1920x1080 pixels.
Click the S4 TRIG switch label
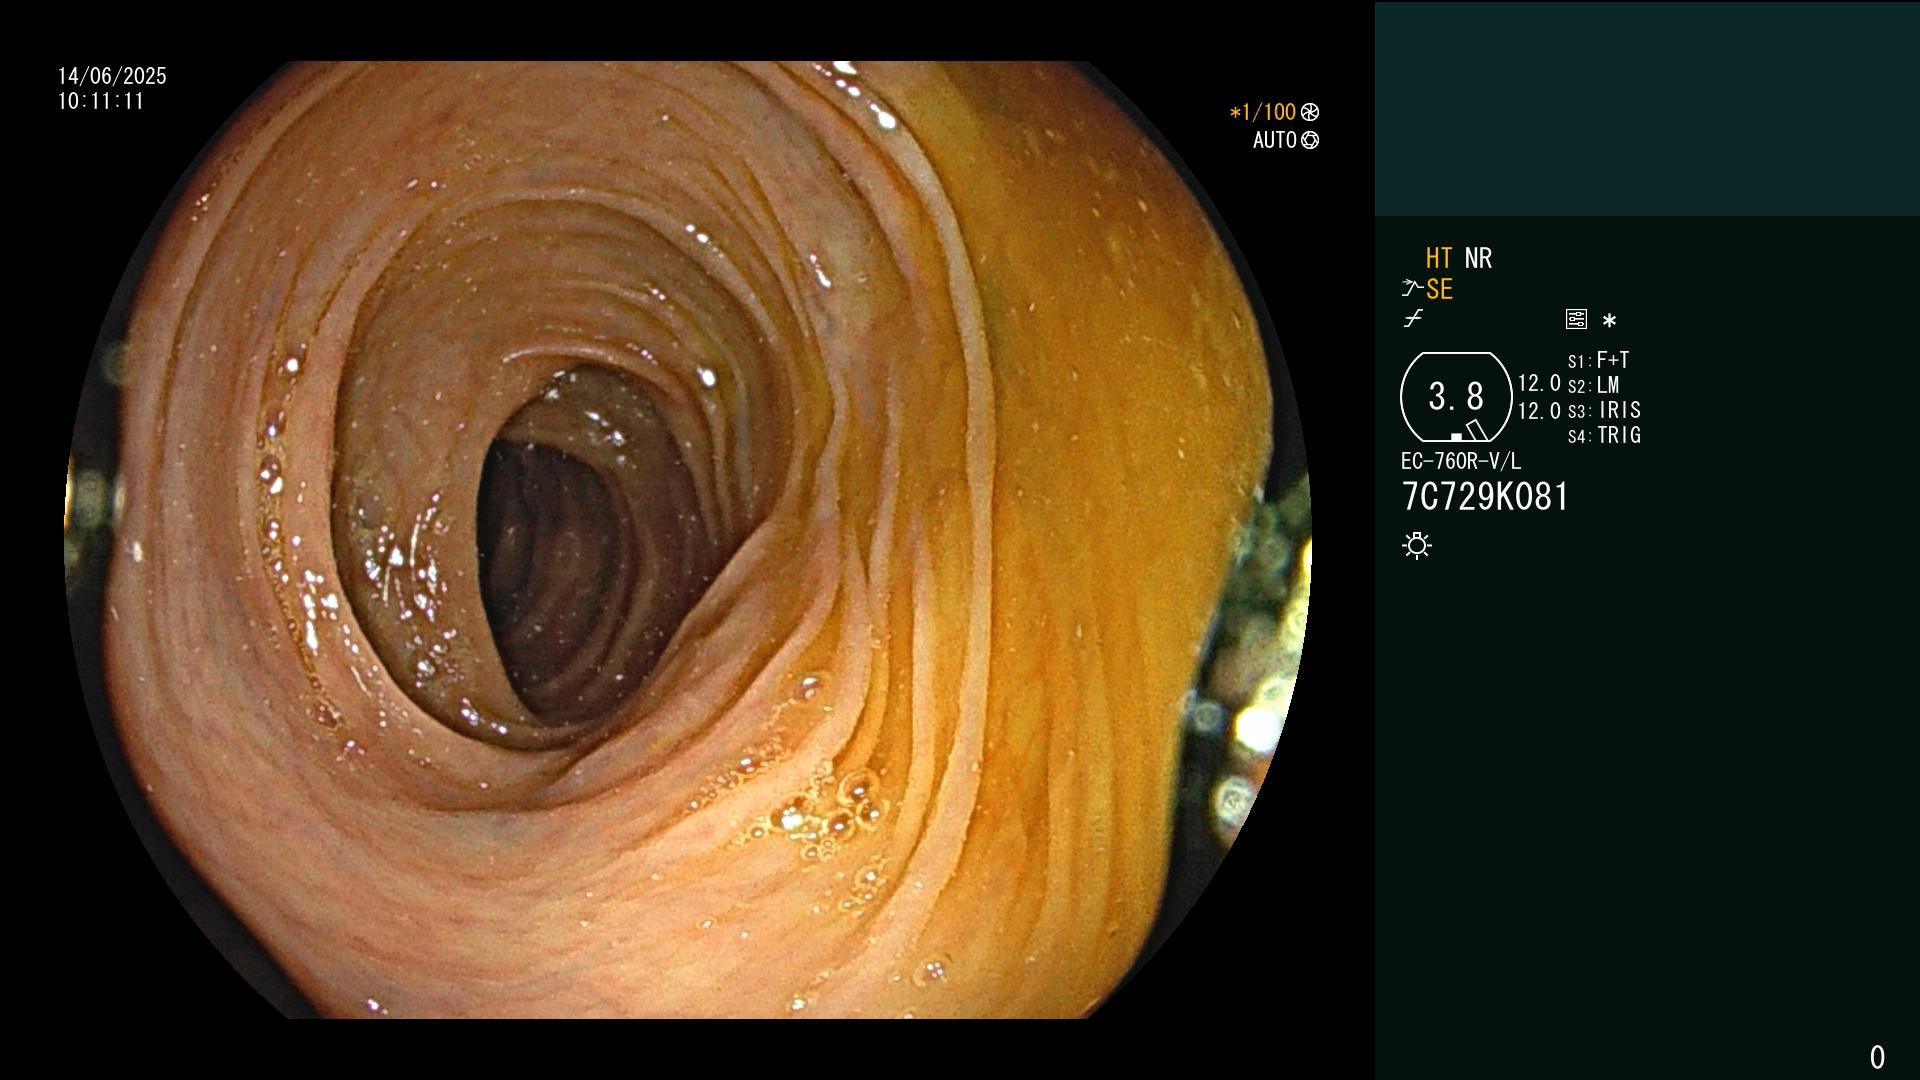(1604, 435)
